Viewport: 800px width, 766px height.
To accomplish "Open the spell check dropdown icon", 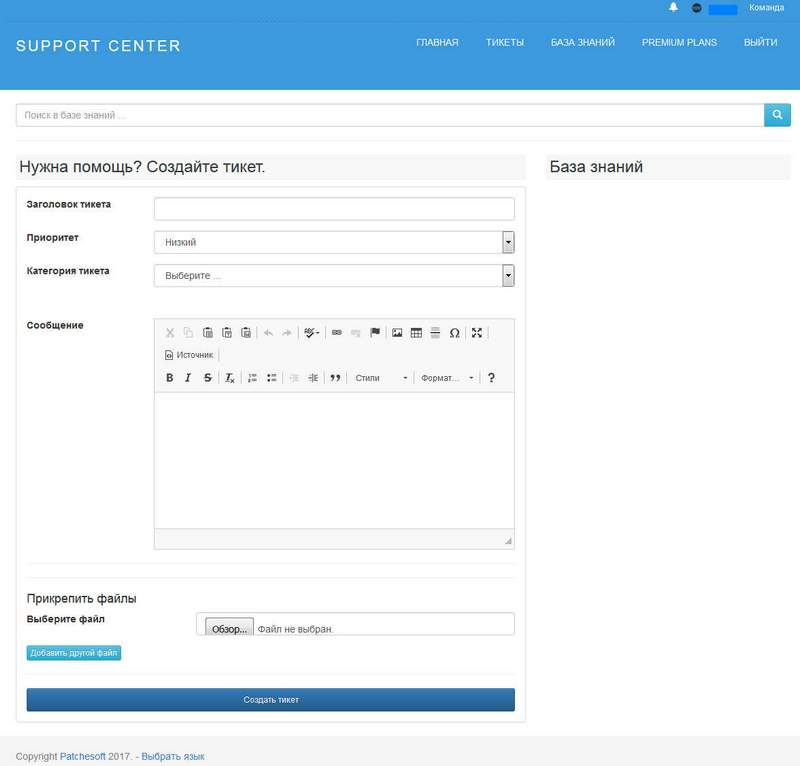I will [312, 333].
